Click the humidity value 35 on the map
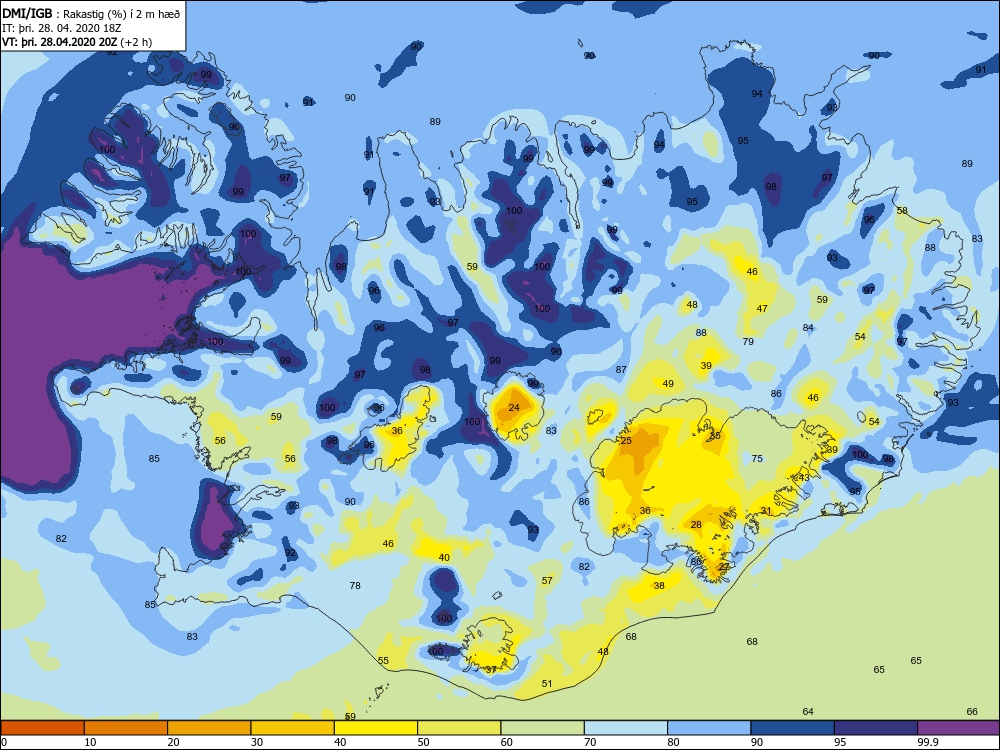 click(x=715, y=436)
